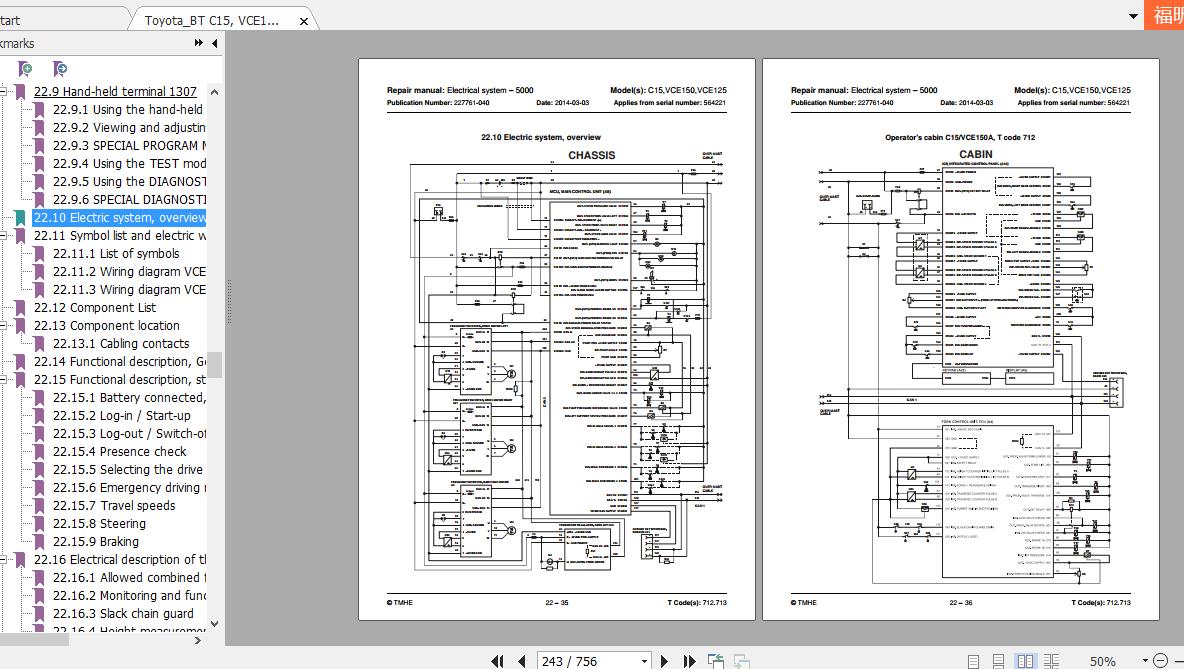Select the Toyota_BT C15 document tab
Viewport: 1184px width, 669px height.
pos(210,18)
